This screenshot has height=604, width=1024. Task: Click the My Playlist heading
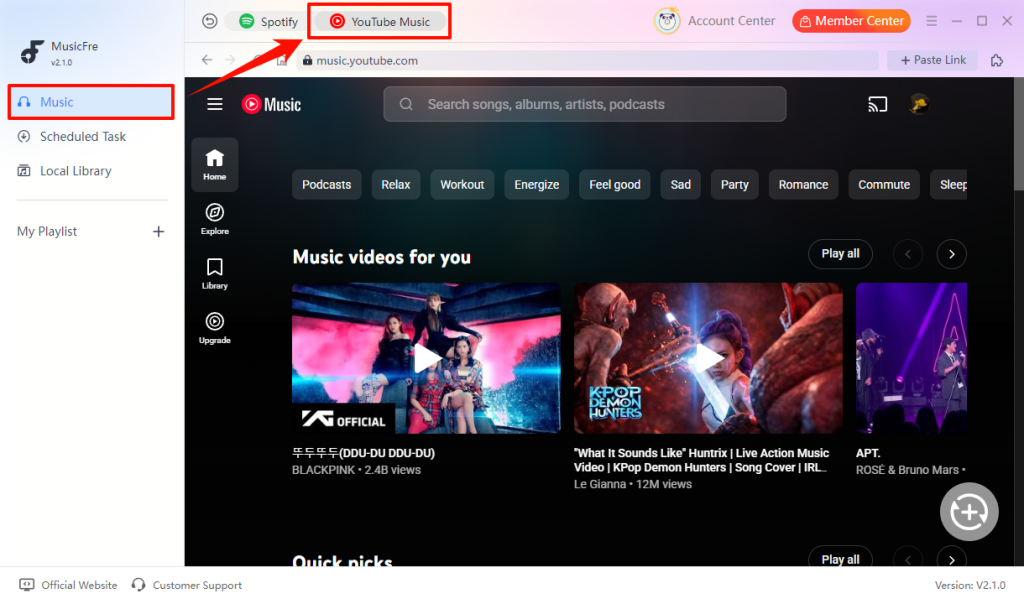(47, 232)
